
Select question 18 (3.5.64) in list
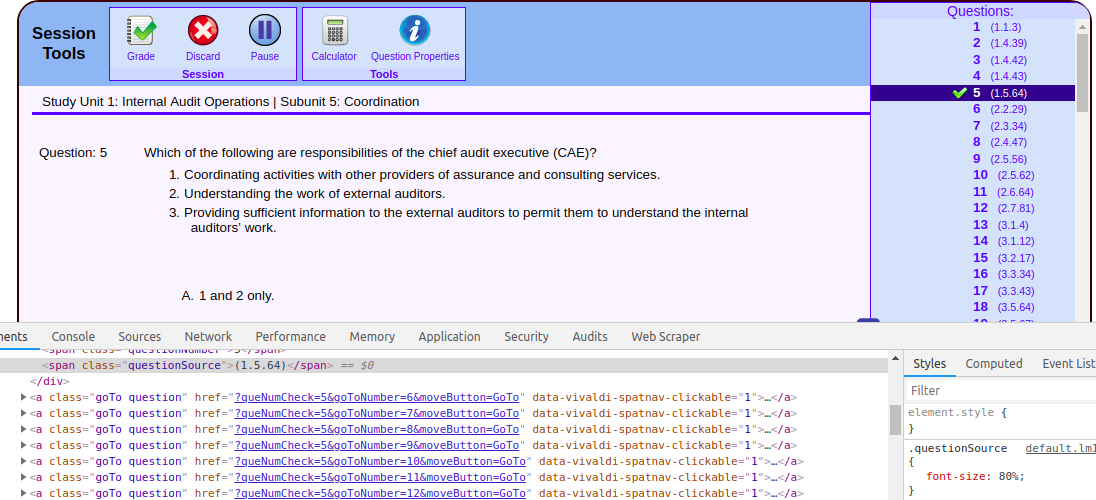980,307
